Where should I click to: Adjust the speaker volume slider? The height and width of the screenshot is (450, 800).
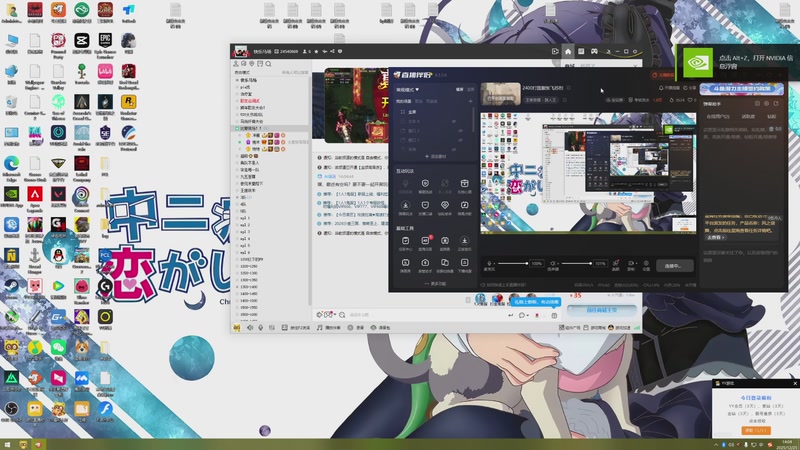[576, 263]
